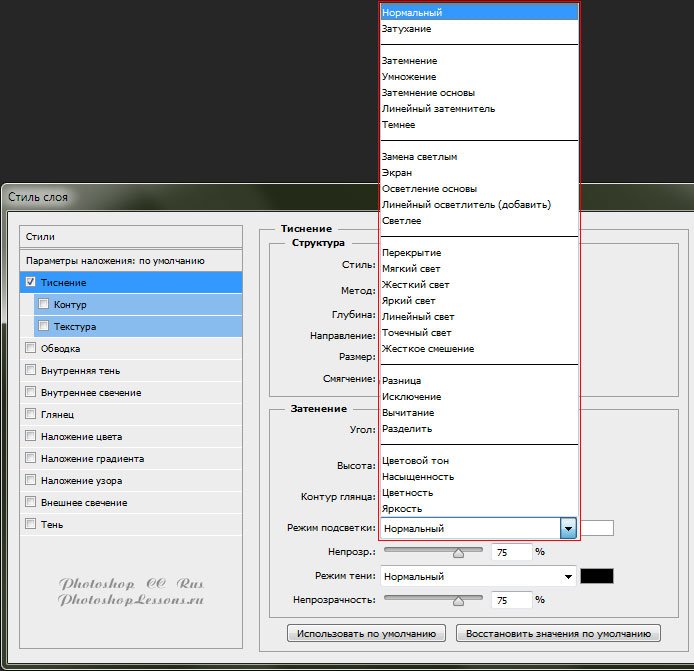The width and height of the screenshot is (694, 671).
Task: Choose Разница blend mode
Action: pos(402,381)
